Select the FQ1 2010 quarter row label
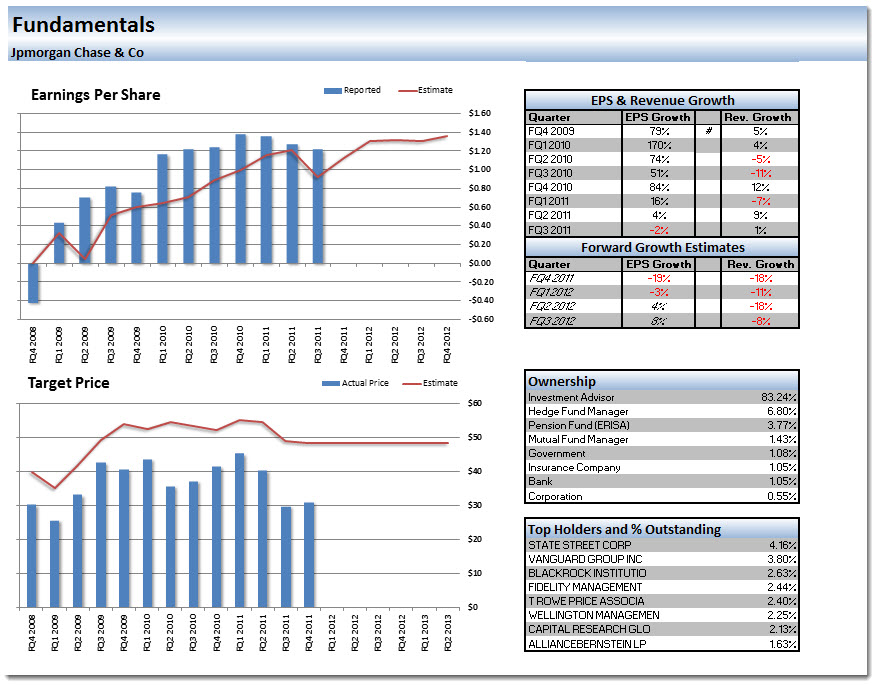The width and height of the screenshot is (877, 685). click(x=549, y=145)
